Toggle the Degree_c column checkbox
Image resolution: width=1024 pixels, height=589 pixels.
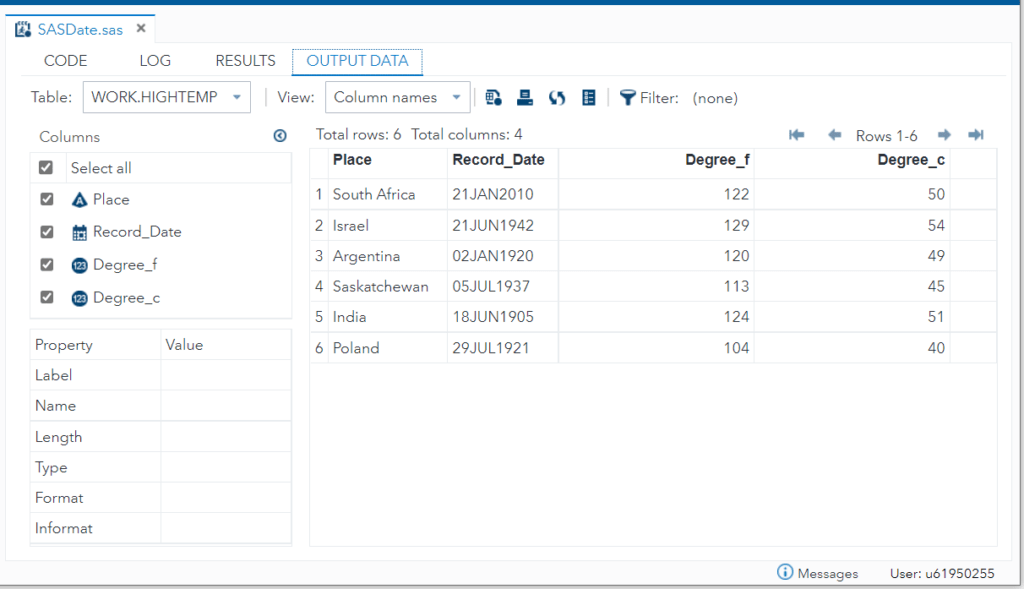pyautogui.click(x=45, y=297)
